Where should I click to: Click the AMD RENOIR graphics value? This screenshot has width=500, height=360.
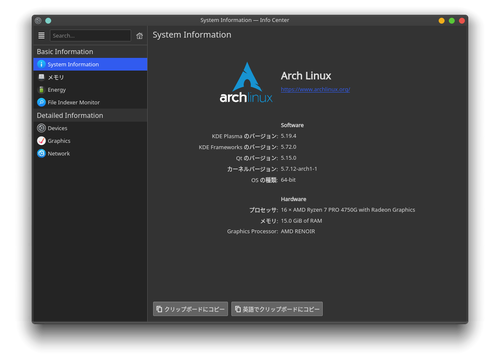[x=298, y=231]
